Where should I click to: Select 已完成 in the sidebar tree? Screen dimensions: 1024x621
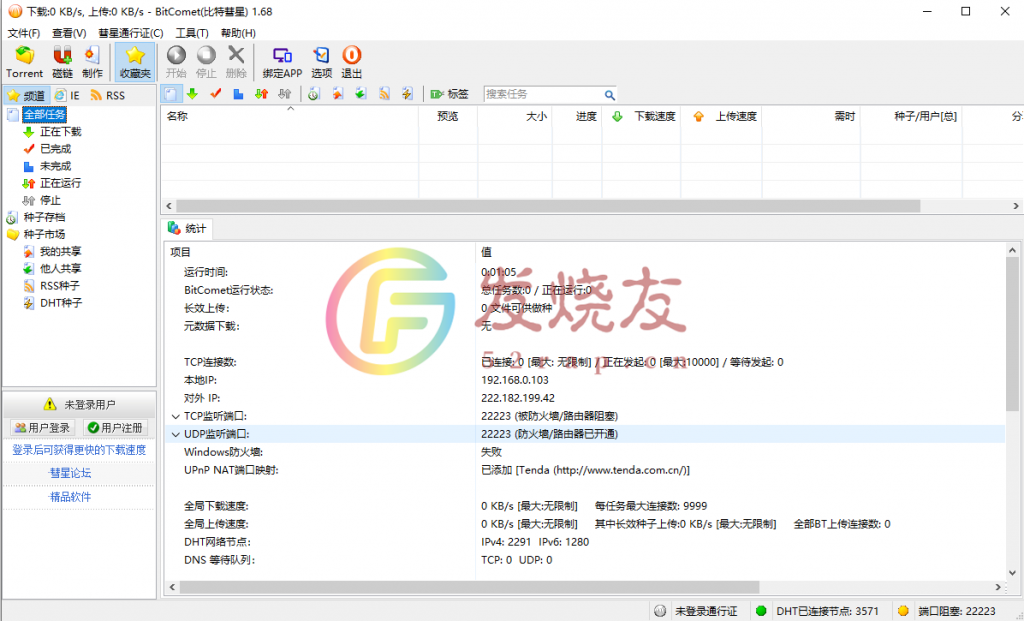point(56,149)
